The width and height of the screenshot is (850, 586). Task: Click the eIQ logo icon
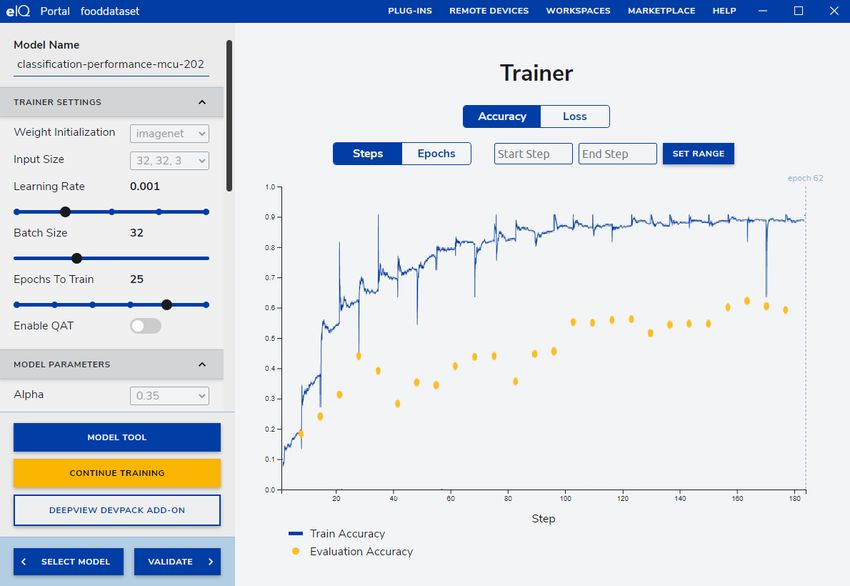tap(18, 11)
